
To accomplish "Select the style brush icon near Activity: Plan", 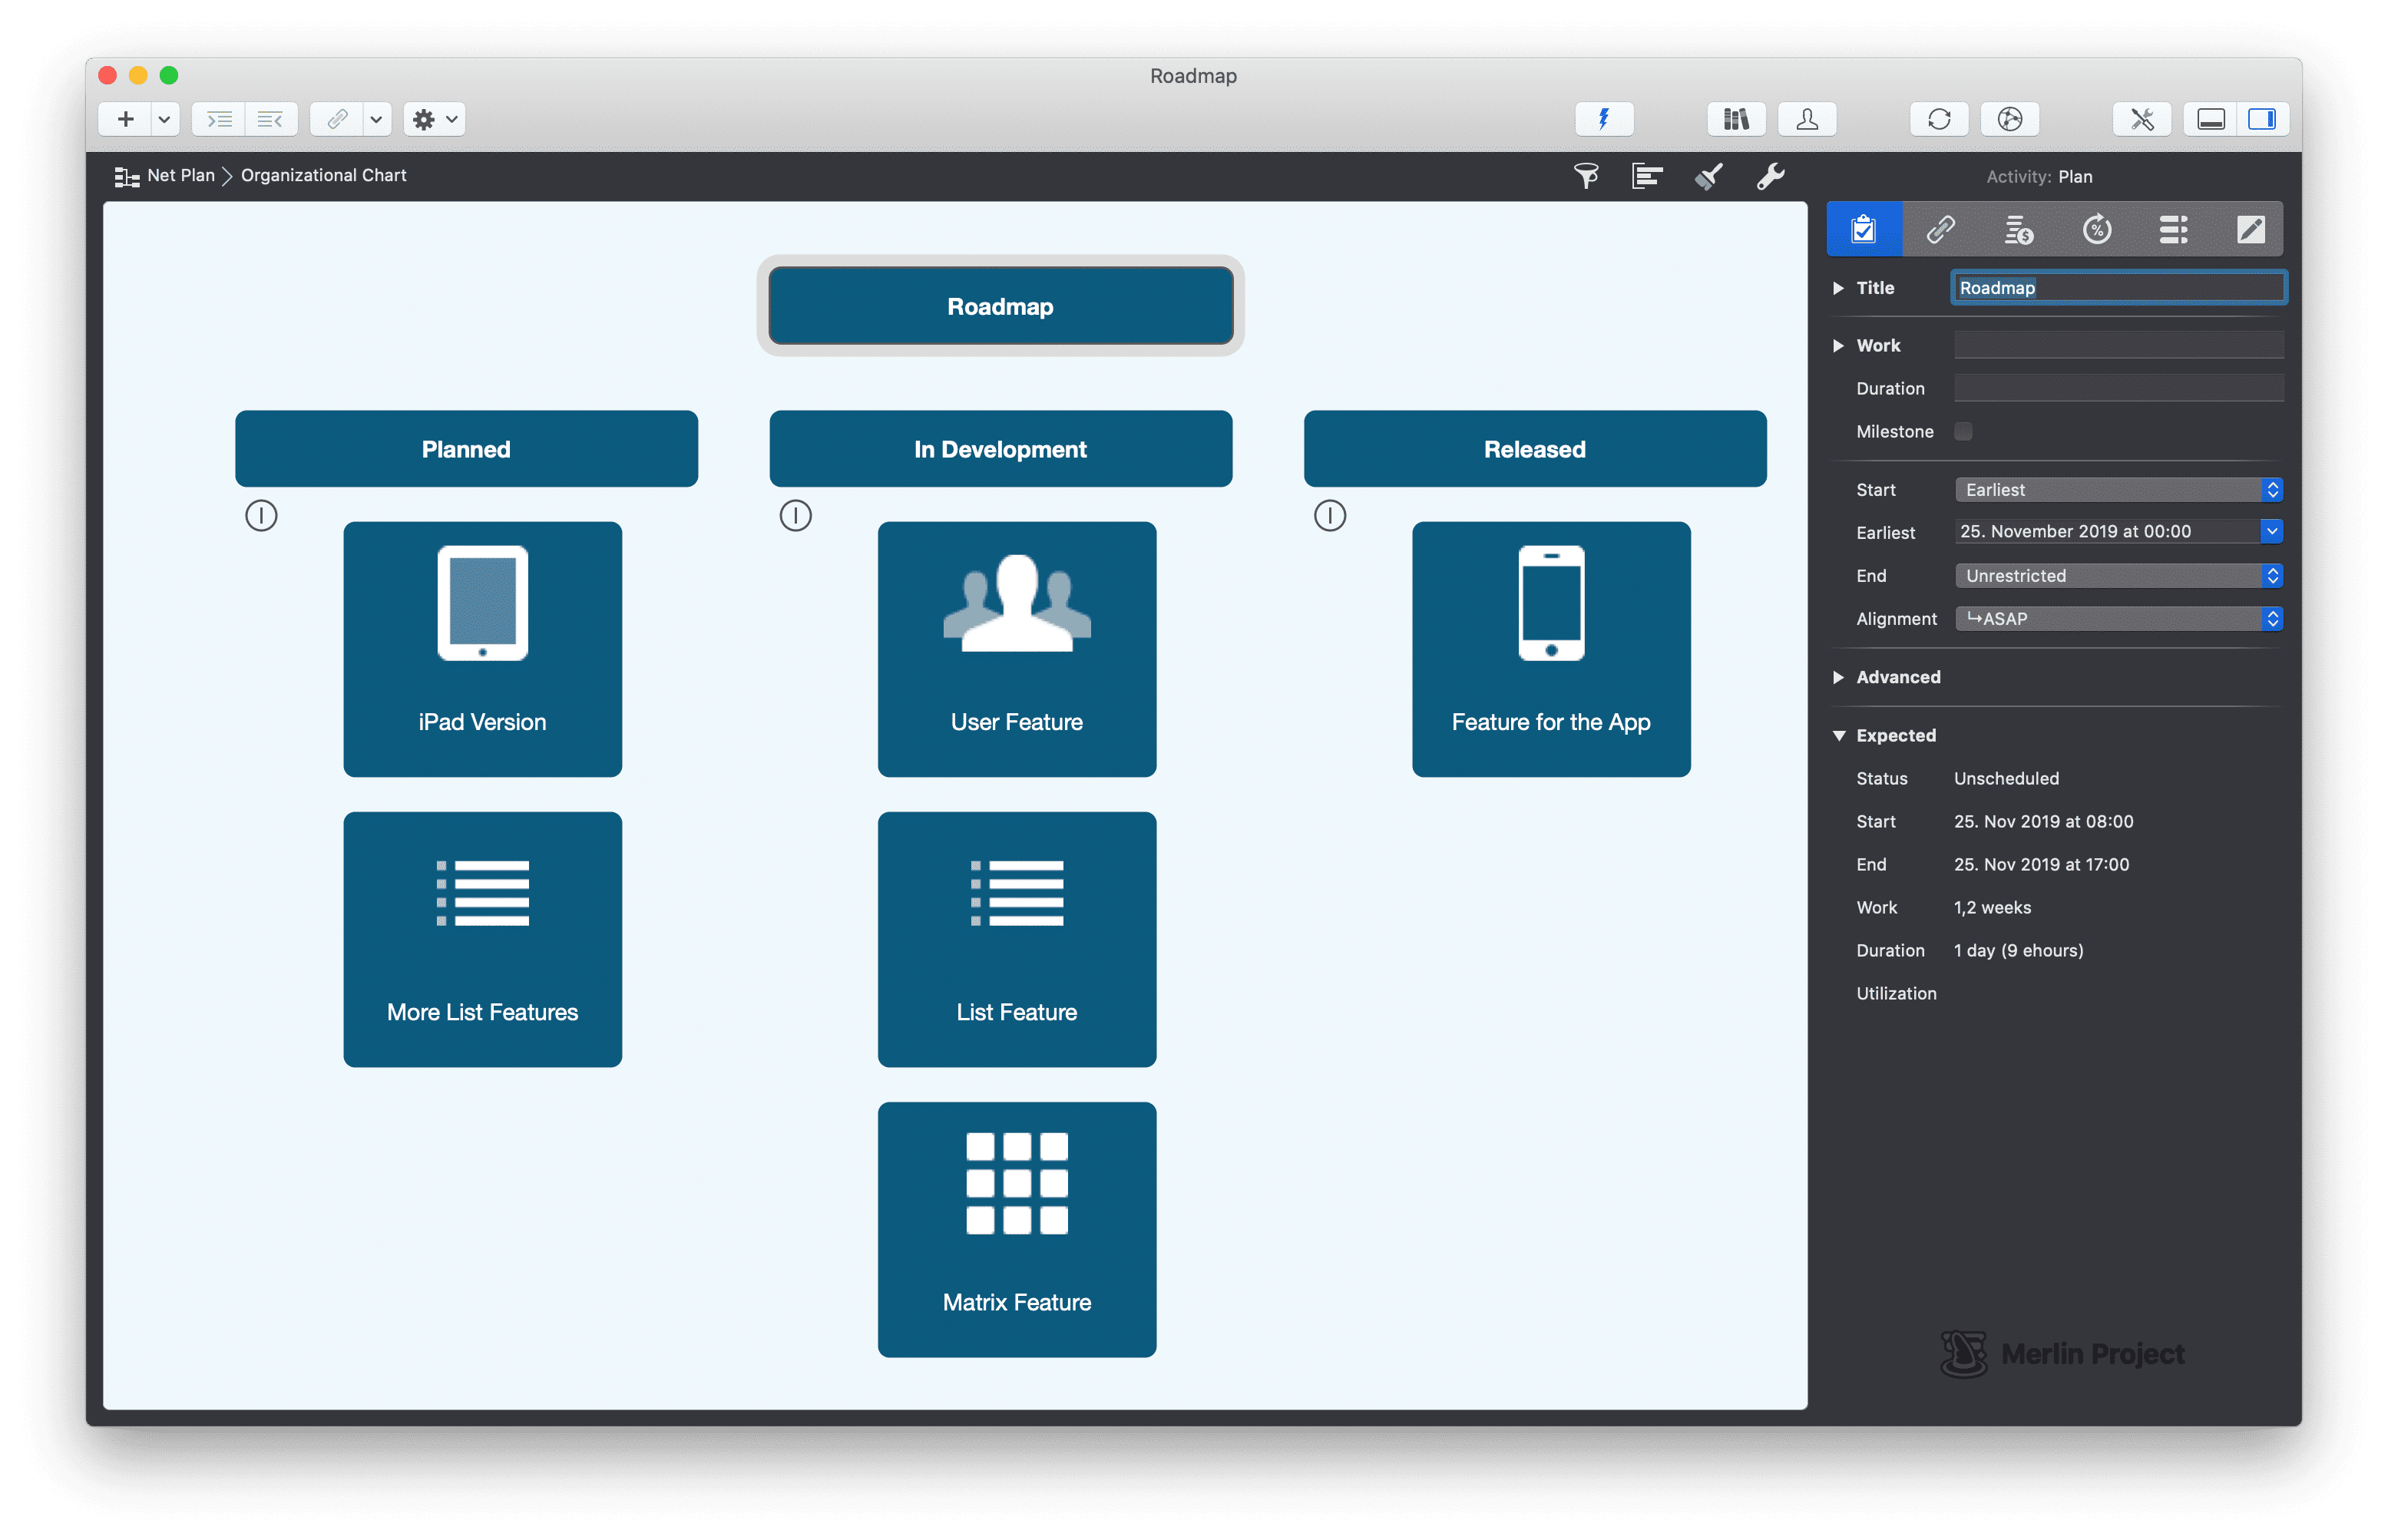I will pyautogui.click(x=1708, y=176).
